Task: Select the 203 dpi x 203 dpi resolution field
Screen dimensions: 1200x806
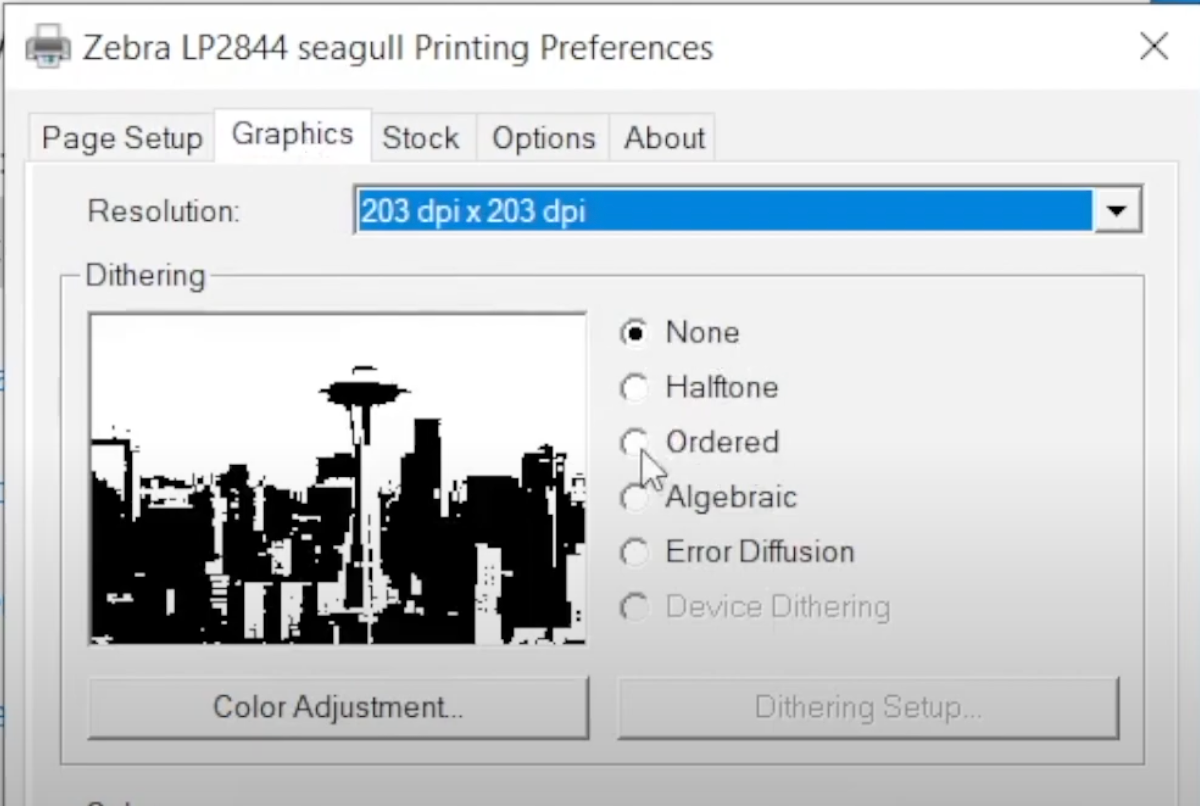Action: click(x=720, y=210)
